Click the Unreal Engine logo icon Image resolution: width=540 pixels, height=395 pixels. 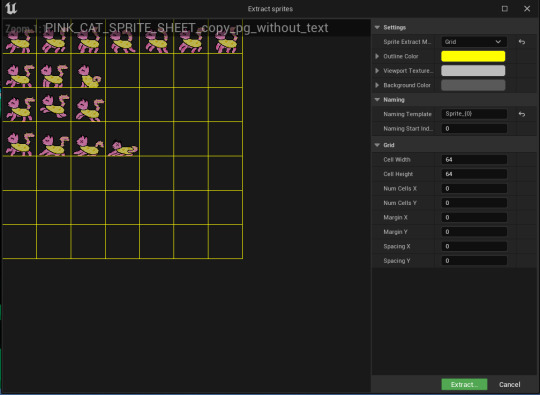tap(11, 9)
